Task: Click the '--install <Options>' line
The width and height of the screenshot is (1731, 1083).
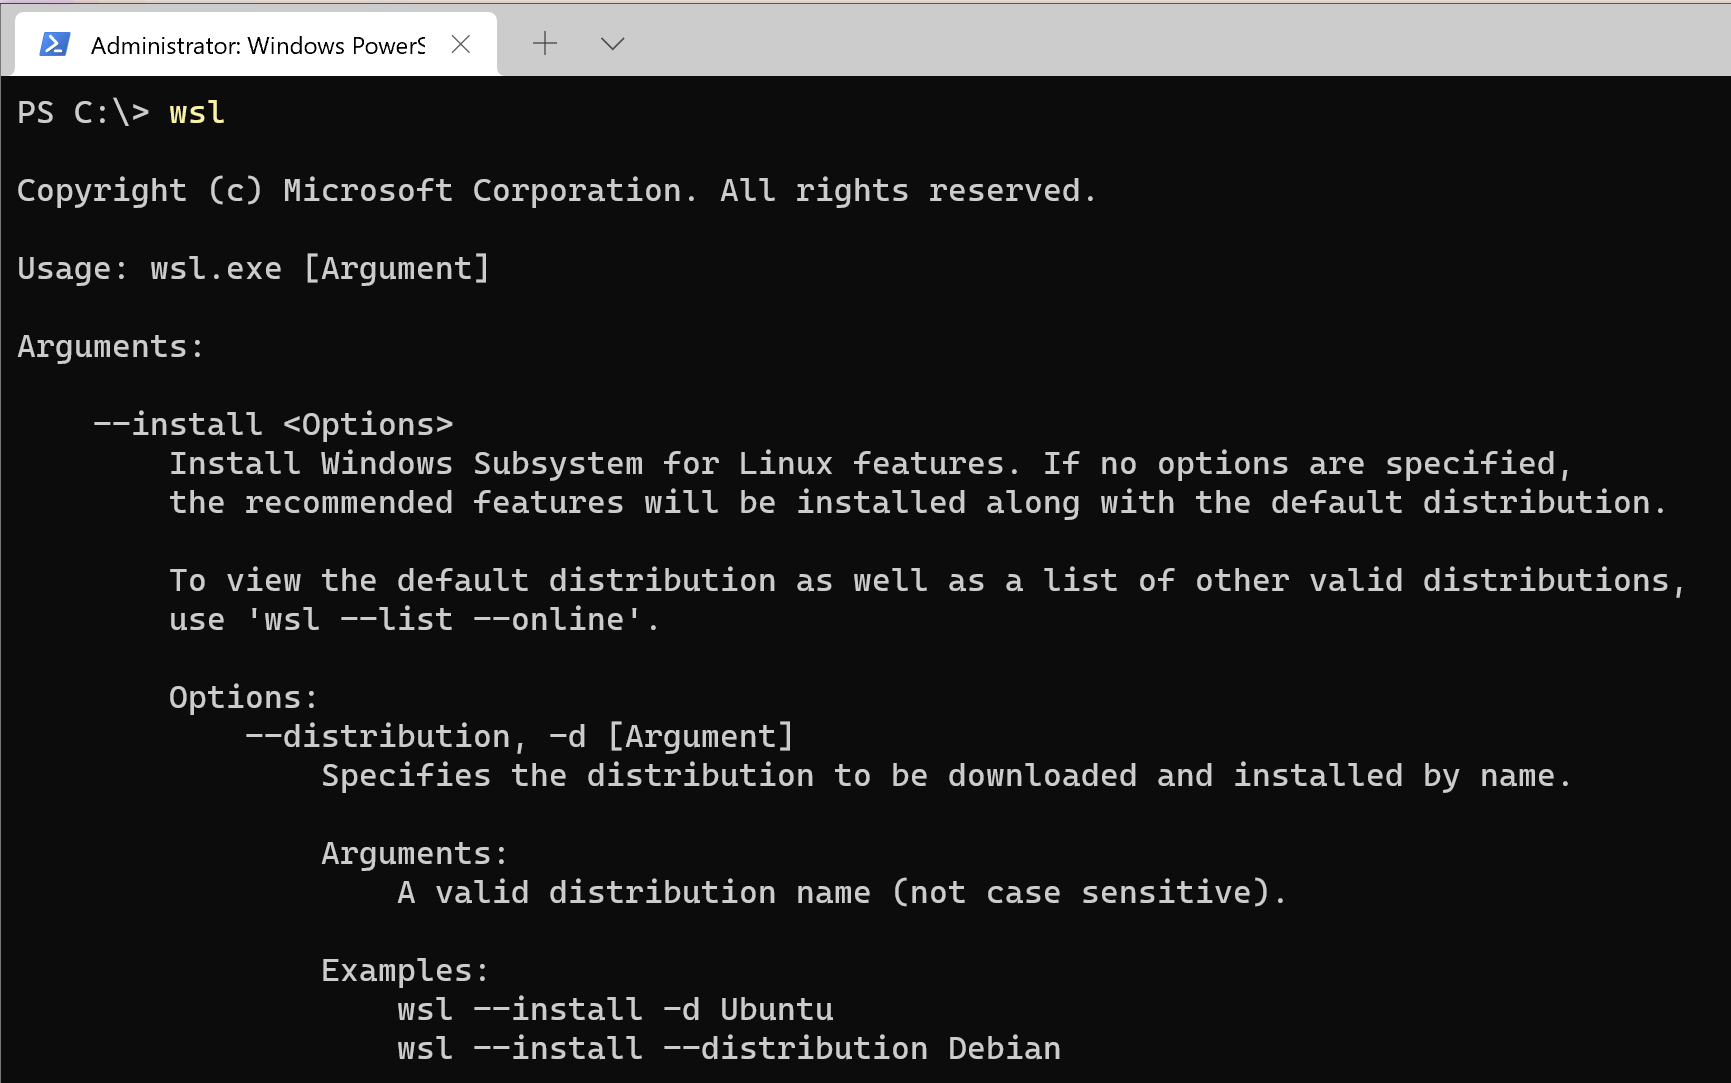Action: click(x=273, y=424)
